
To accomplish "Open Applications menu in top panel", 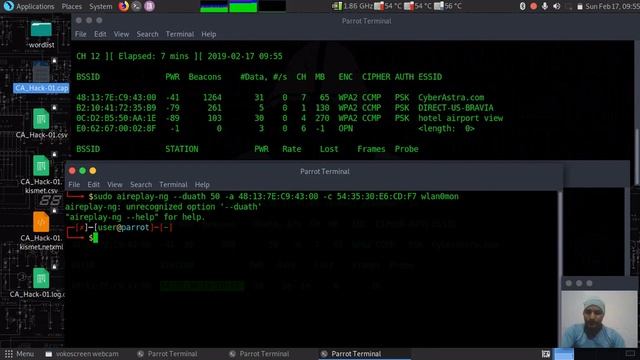I will click(x=35, y=7).
